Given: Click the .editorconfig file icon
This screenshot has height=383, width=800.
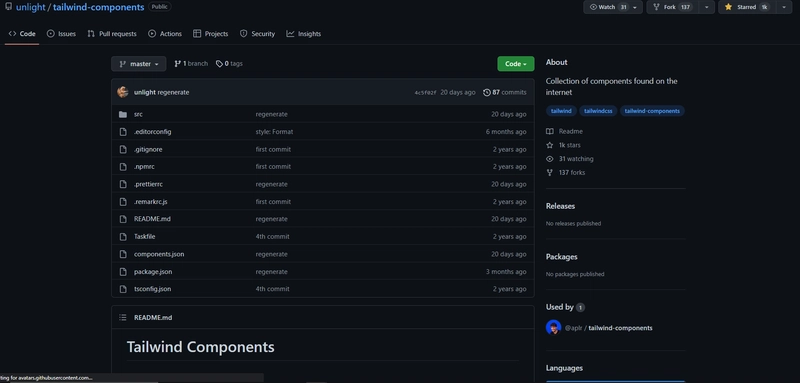Looking at the screenshot, I should 122,132.
